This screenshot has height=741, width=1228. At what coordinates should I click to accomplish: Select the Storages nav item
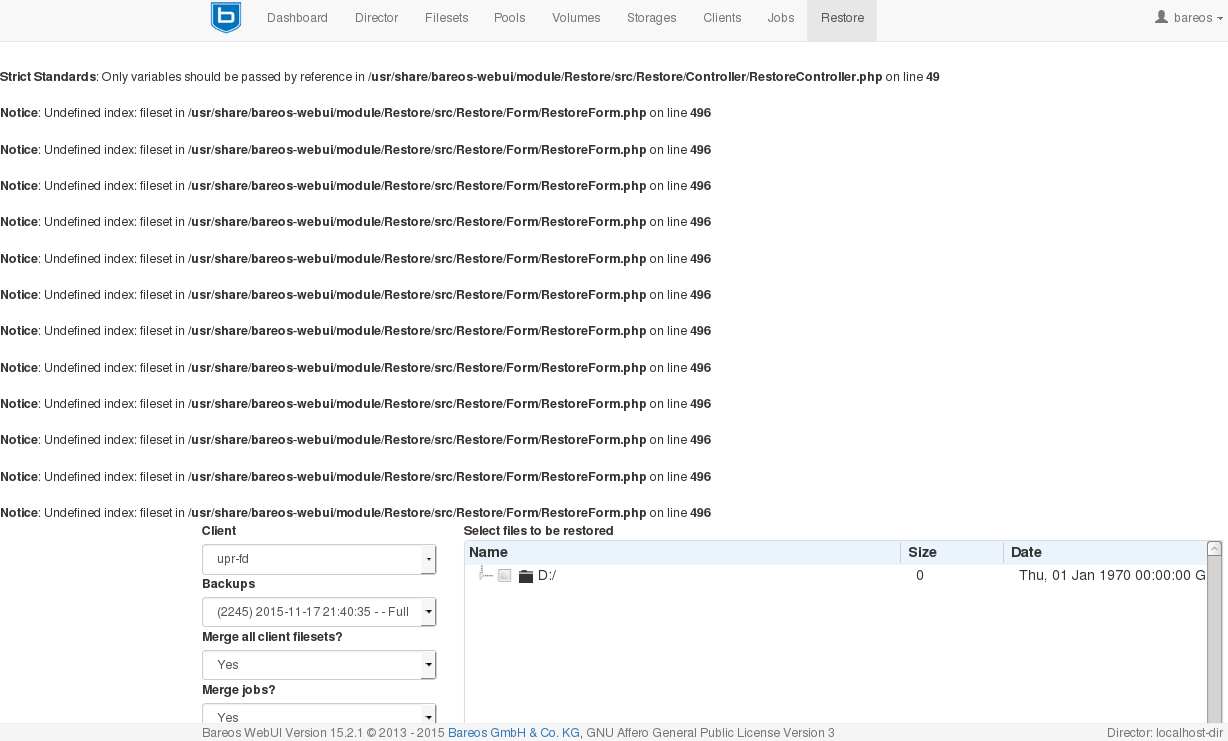point(651,18)
